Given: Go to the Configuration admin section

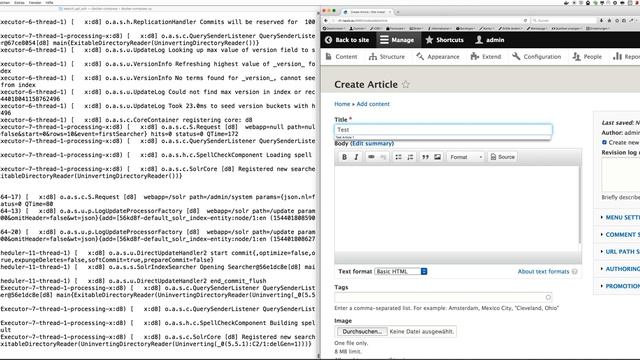Looking at the screenshot, I should pyautogui.click(x=537, y=57).
